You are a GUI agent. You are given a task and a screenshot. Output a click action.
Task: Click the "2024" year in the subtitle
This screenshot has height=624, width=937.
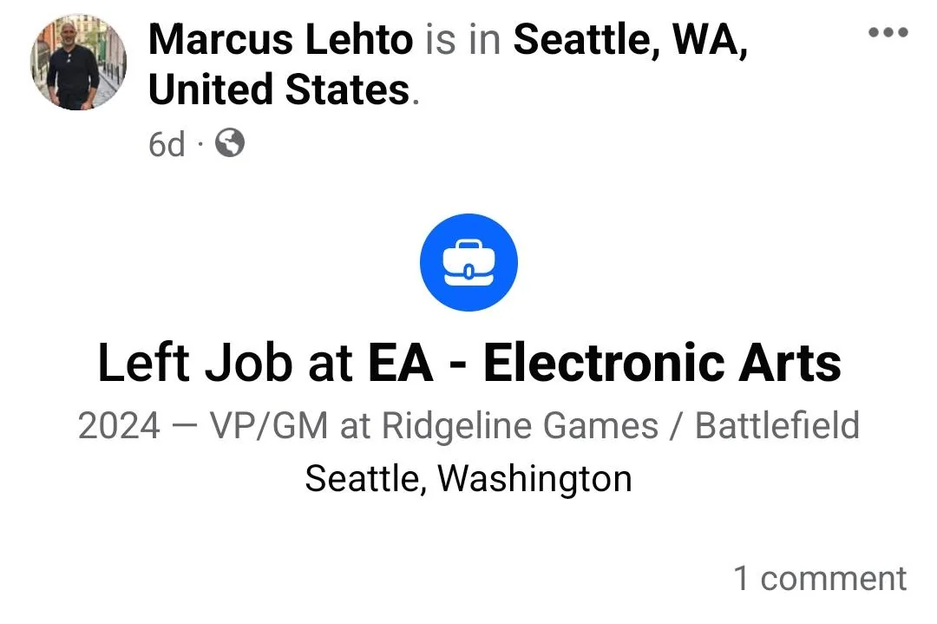[118, 426]
